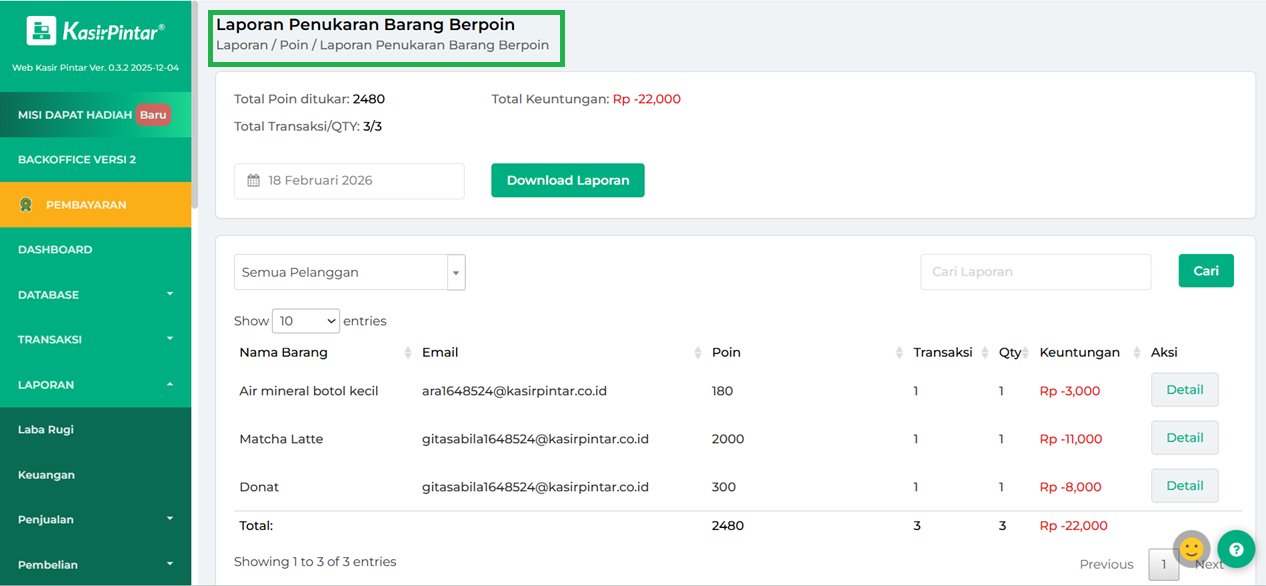The height and width of the screenshot is (586, 1266).
Task: Click the Pembayaran medal icon
Action: click(x=26, y=205)
